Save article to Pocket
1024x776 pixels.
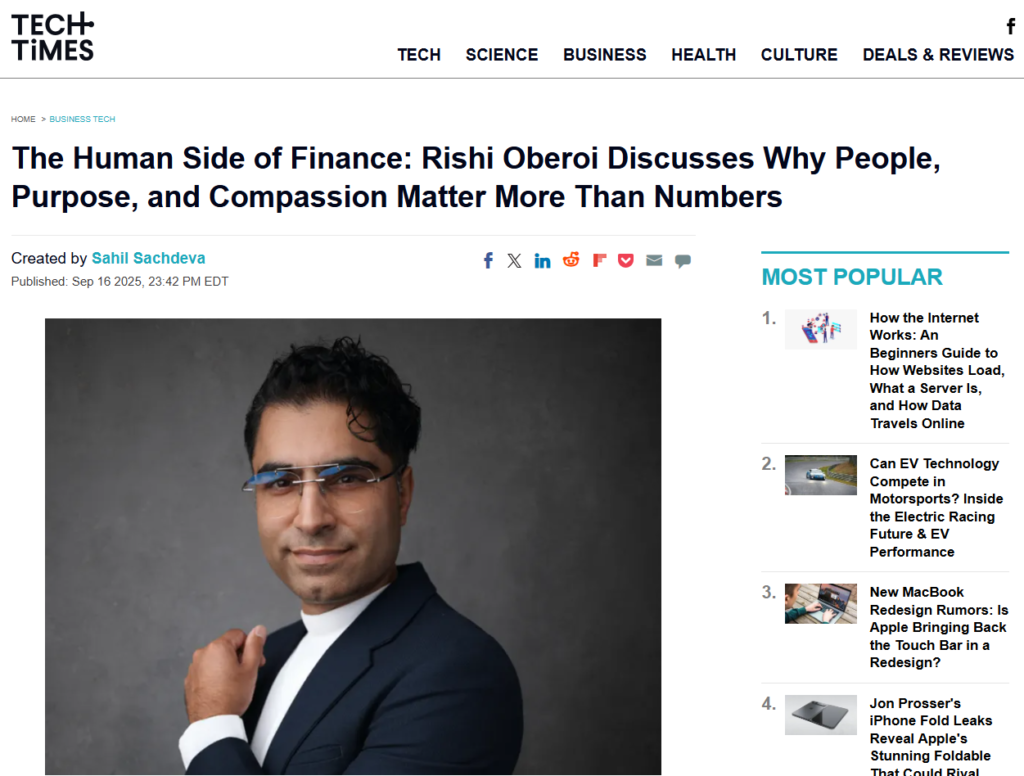(626, 260)
